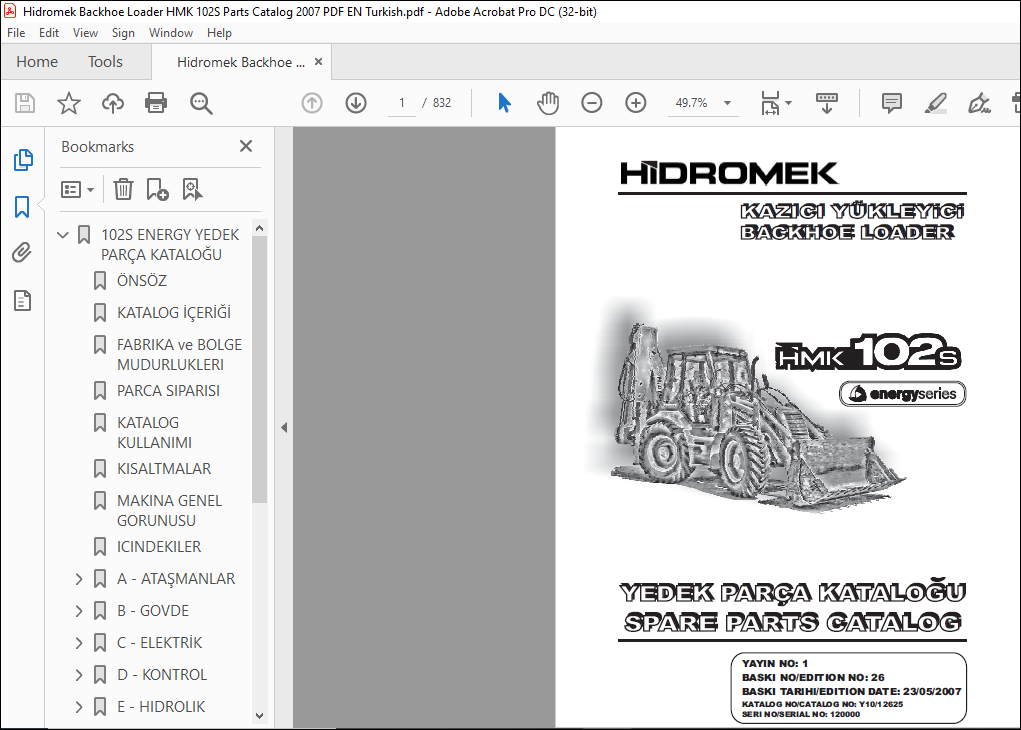The width and height of the screenshot is (1021, 730).
Task: Expand the A - ATAŞMANLAR bookmark
Action: coord(79,579)
